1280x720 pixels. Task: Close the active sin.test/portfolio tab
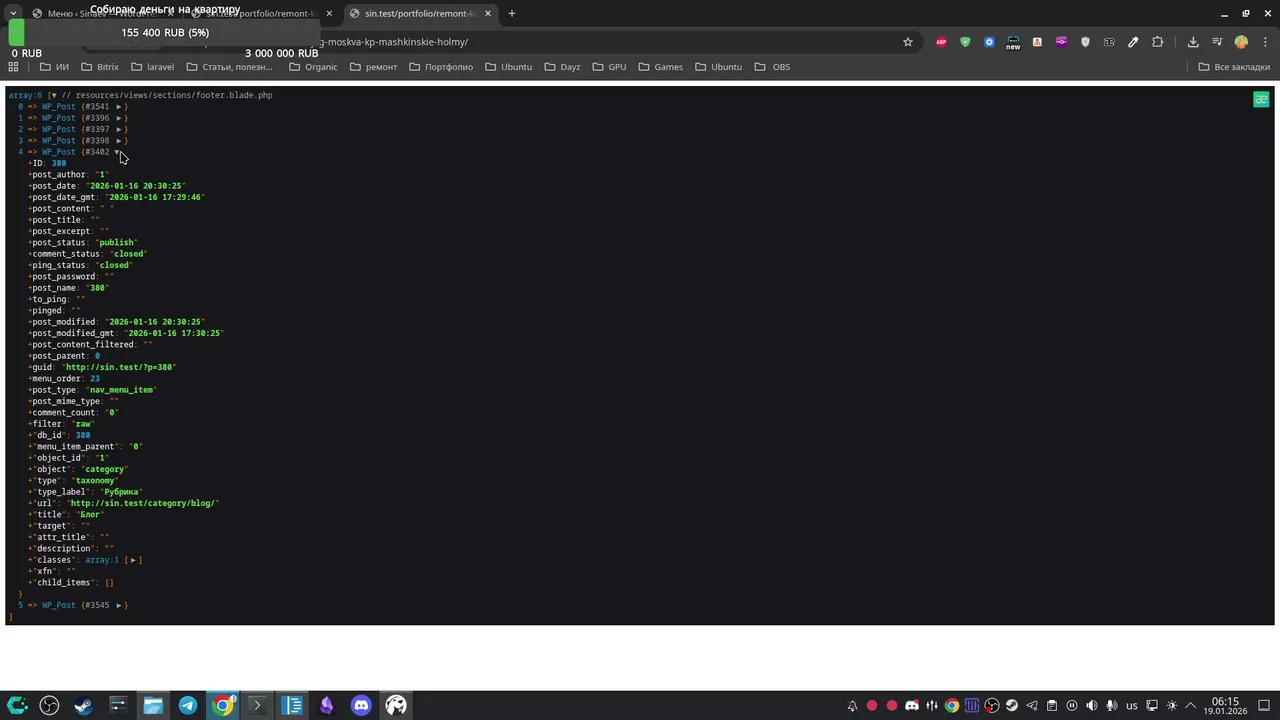[x=488, y=14]
